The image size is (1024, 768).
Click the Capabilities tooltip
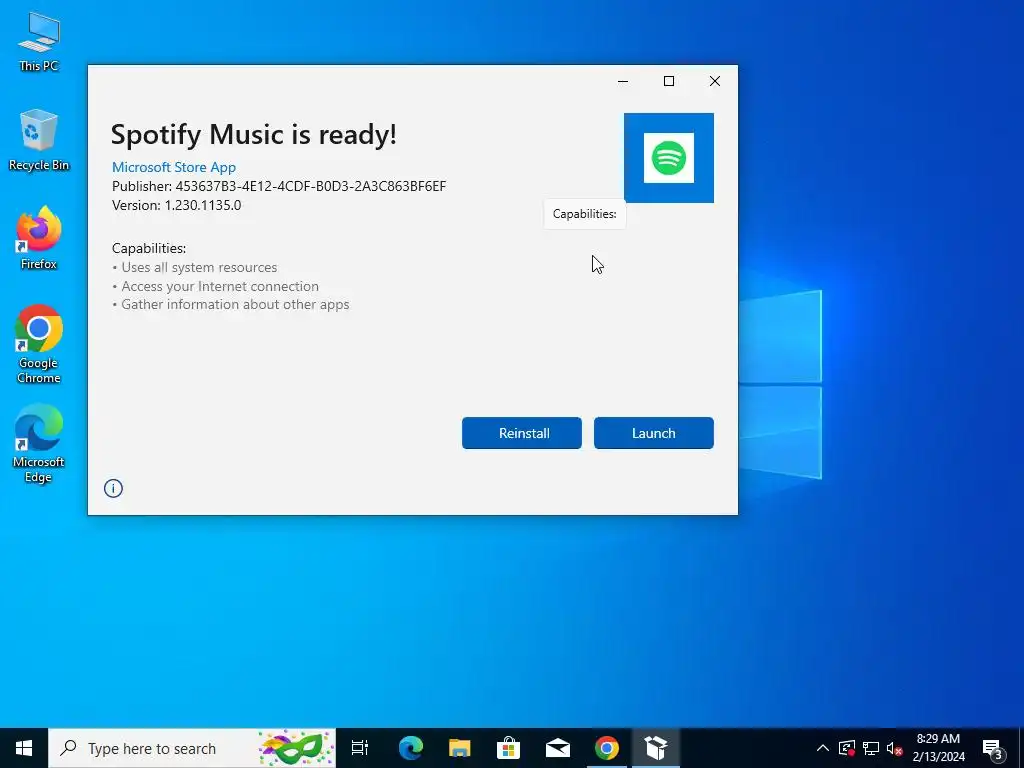(584, 214)
